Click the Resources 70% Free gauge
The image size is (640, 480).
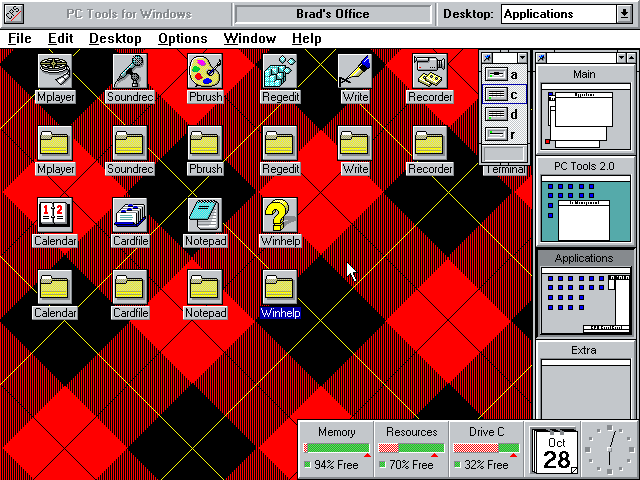coord(411,449)
